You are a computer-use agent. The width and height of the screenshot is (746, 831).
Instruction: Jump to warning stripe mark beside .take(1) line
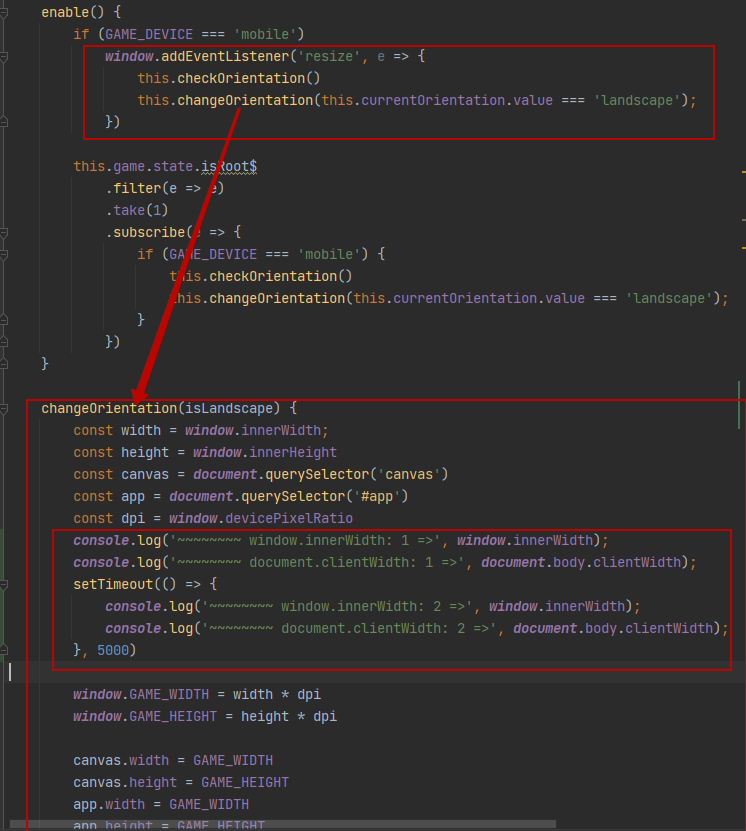click(743, 219)
